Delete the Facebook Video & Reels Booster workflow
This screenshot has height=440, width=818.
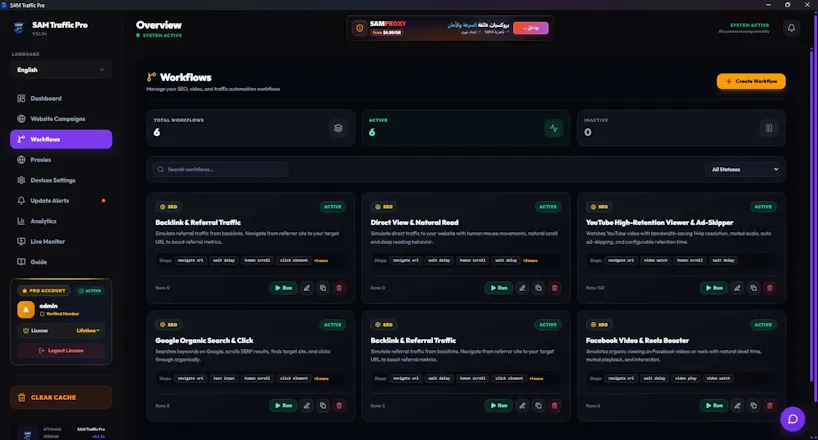[769, 406]
